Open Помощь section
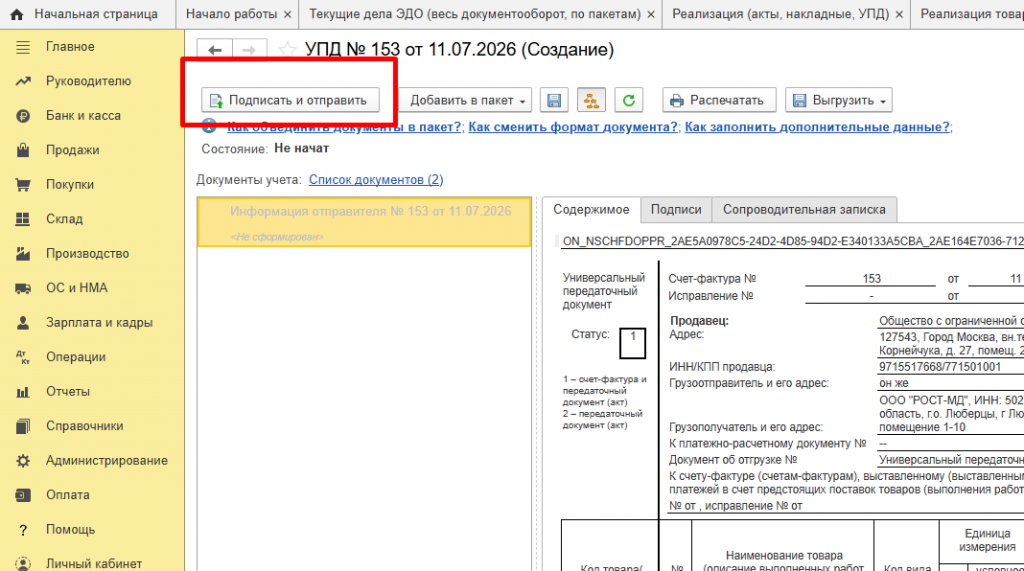Viewport: 1024px width, 571px height. tap(71, 530)
